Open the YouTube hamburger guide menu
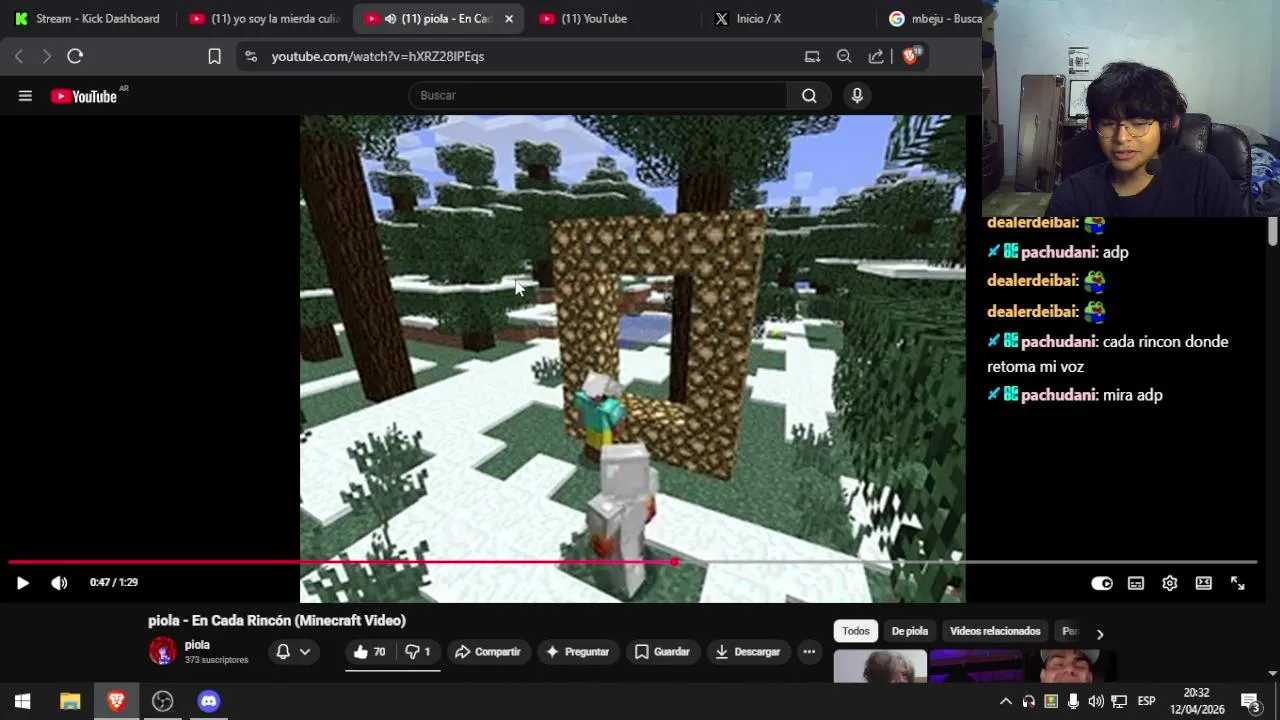 (25, 96)
